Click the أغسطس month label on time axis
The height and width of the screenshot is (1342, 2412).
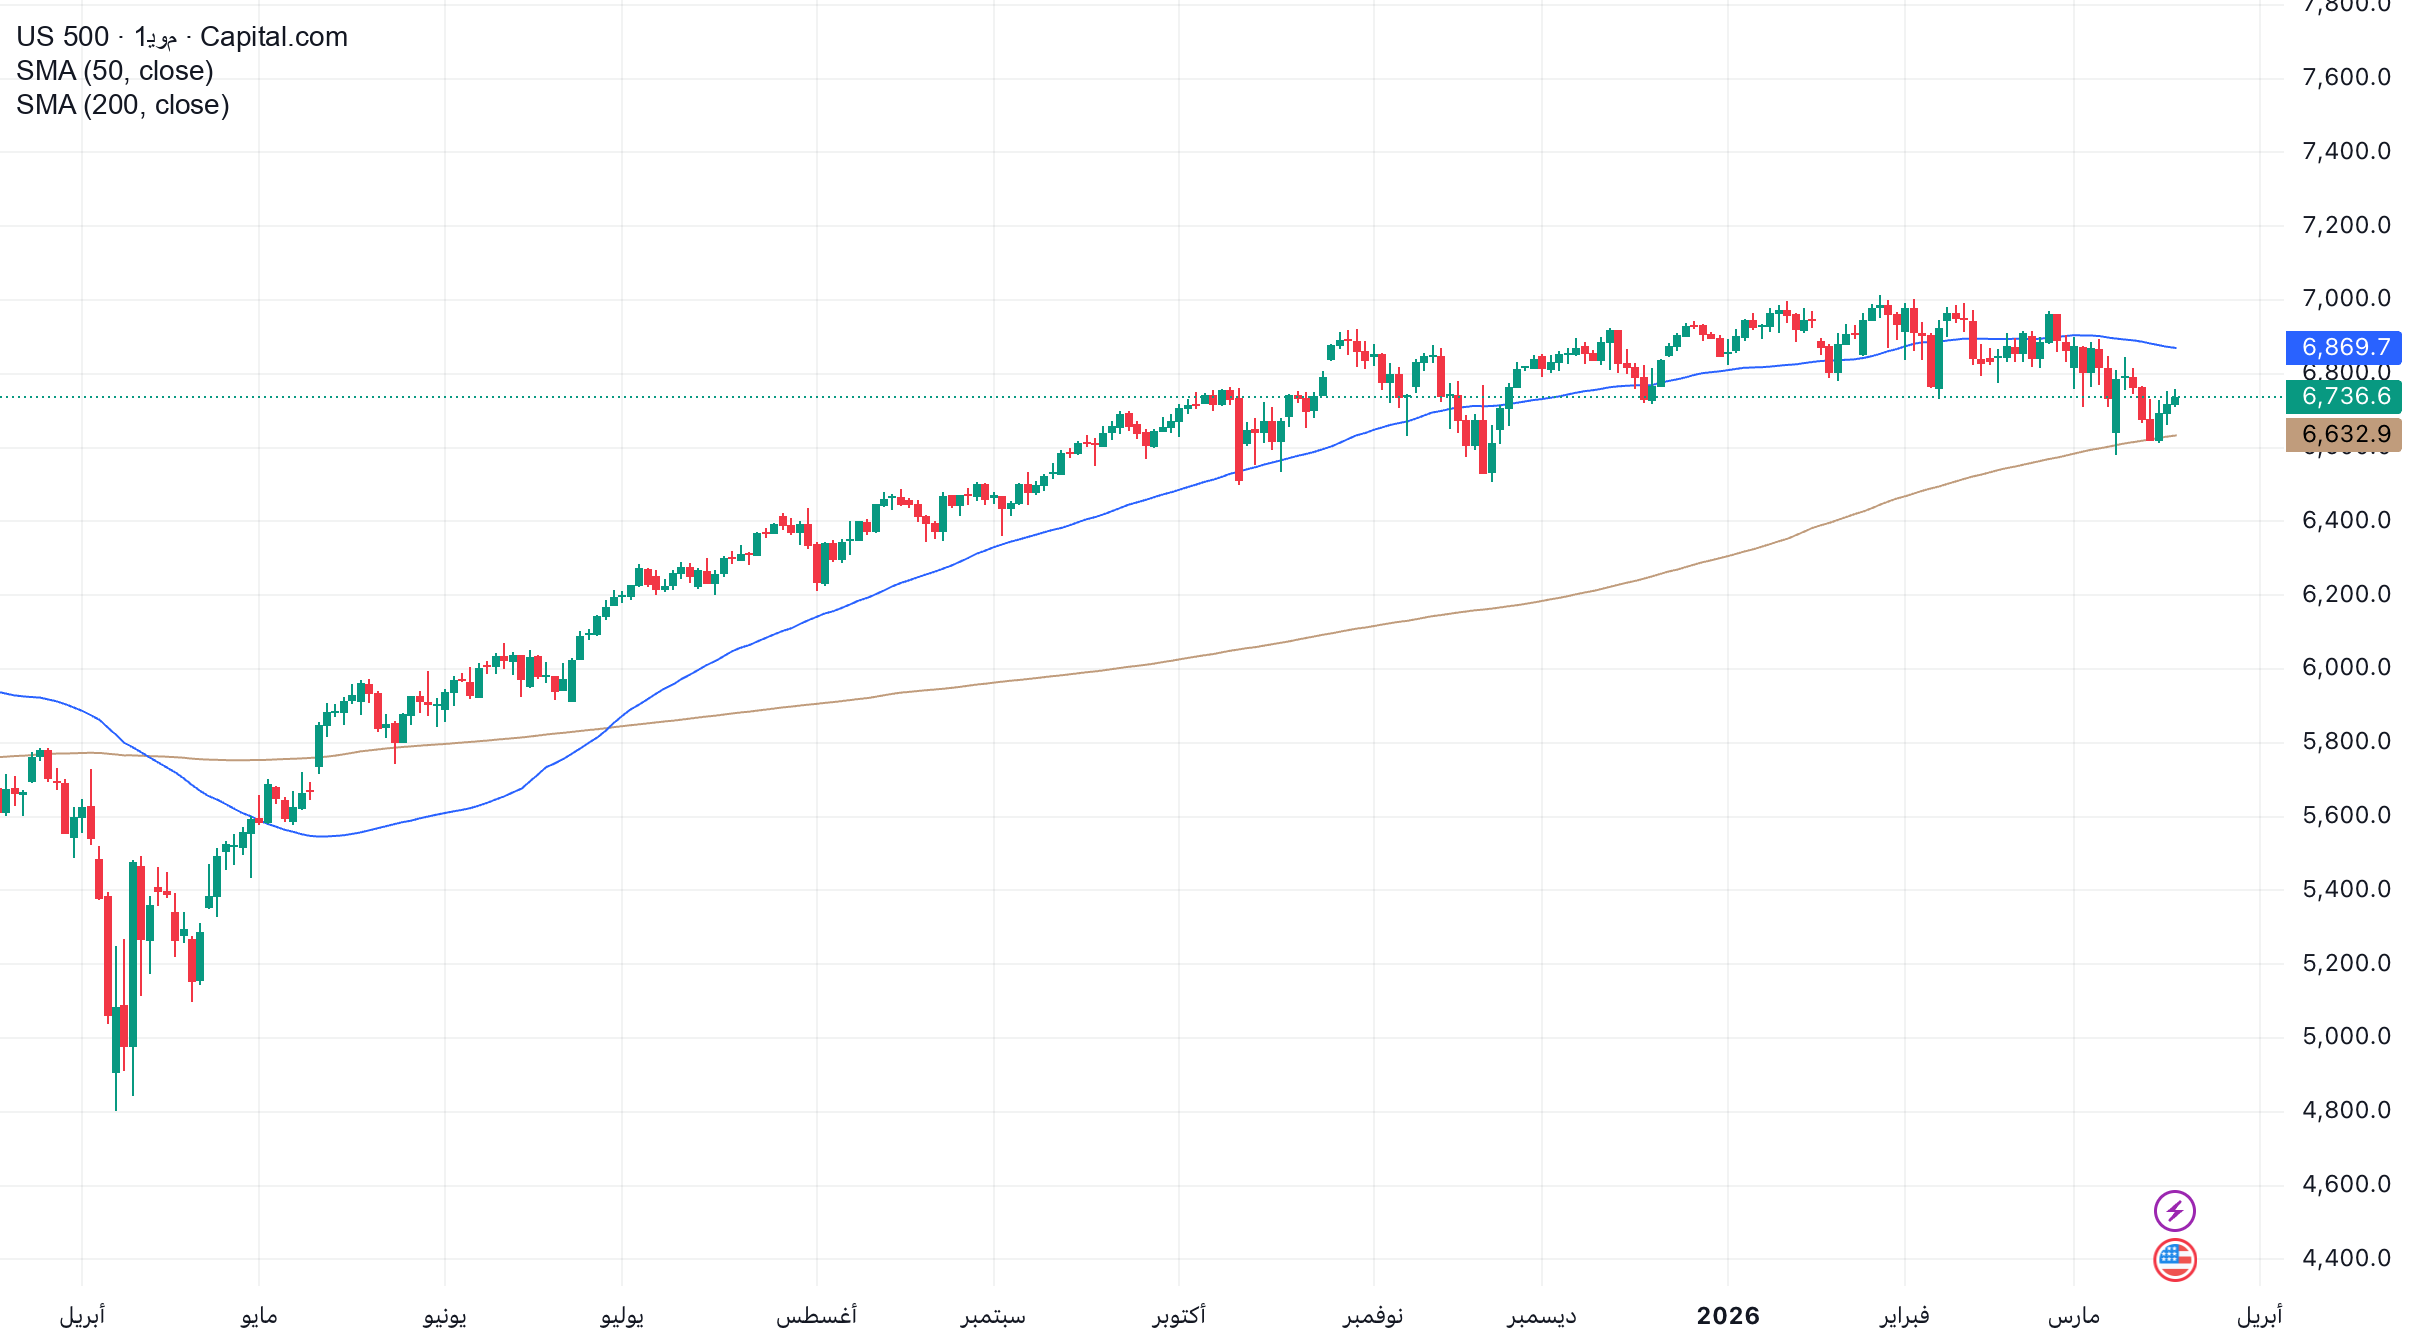[x=816, y=1315]
